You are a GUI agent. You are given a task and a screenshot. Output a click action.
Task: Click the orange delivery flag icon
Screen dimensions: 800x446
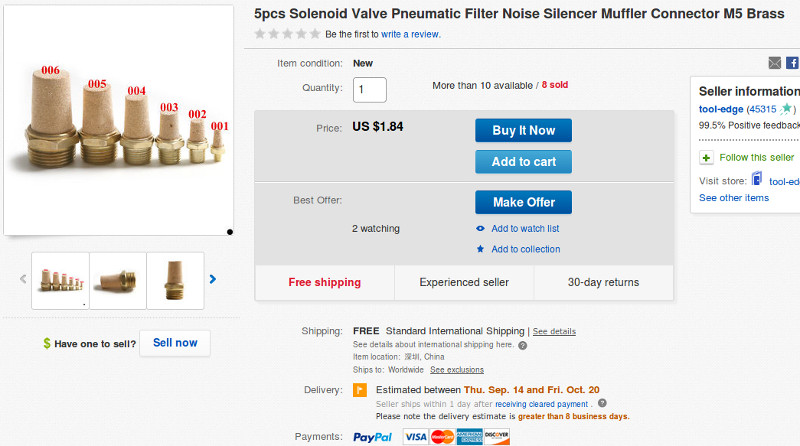(x=360, y=390)
